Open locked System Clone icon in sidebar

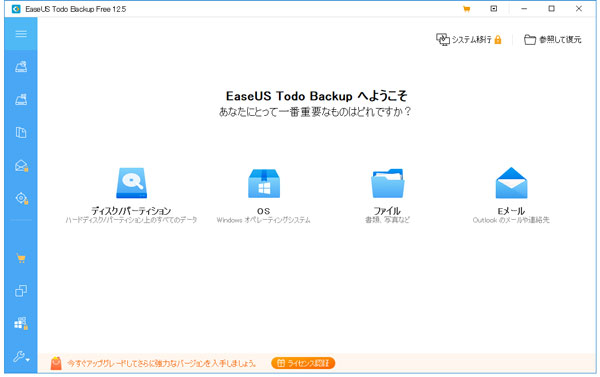point(21,323)
